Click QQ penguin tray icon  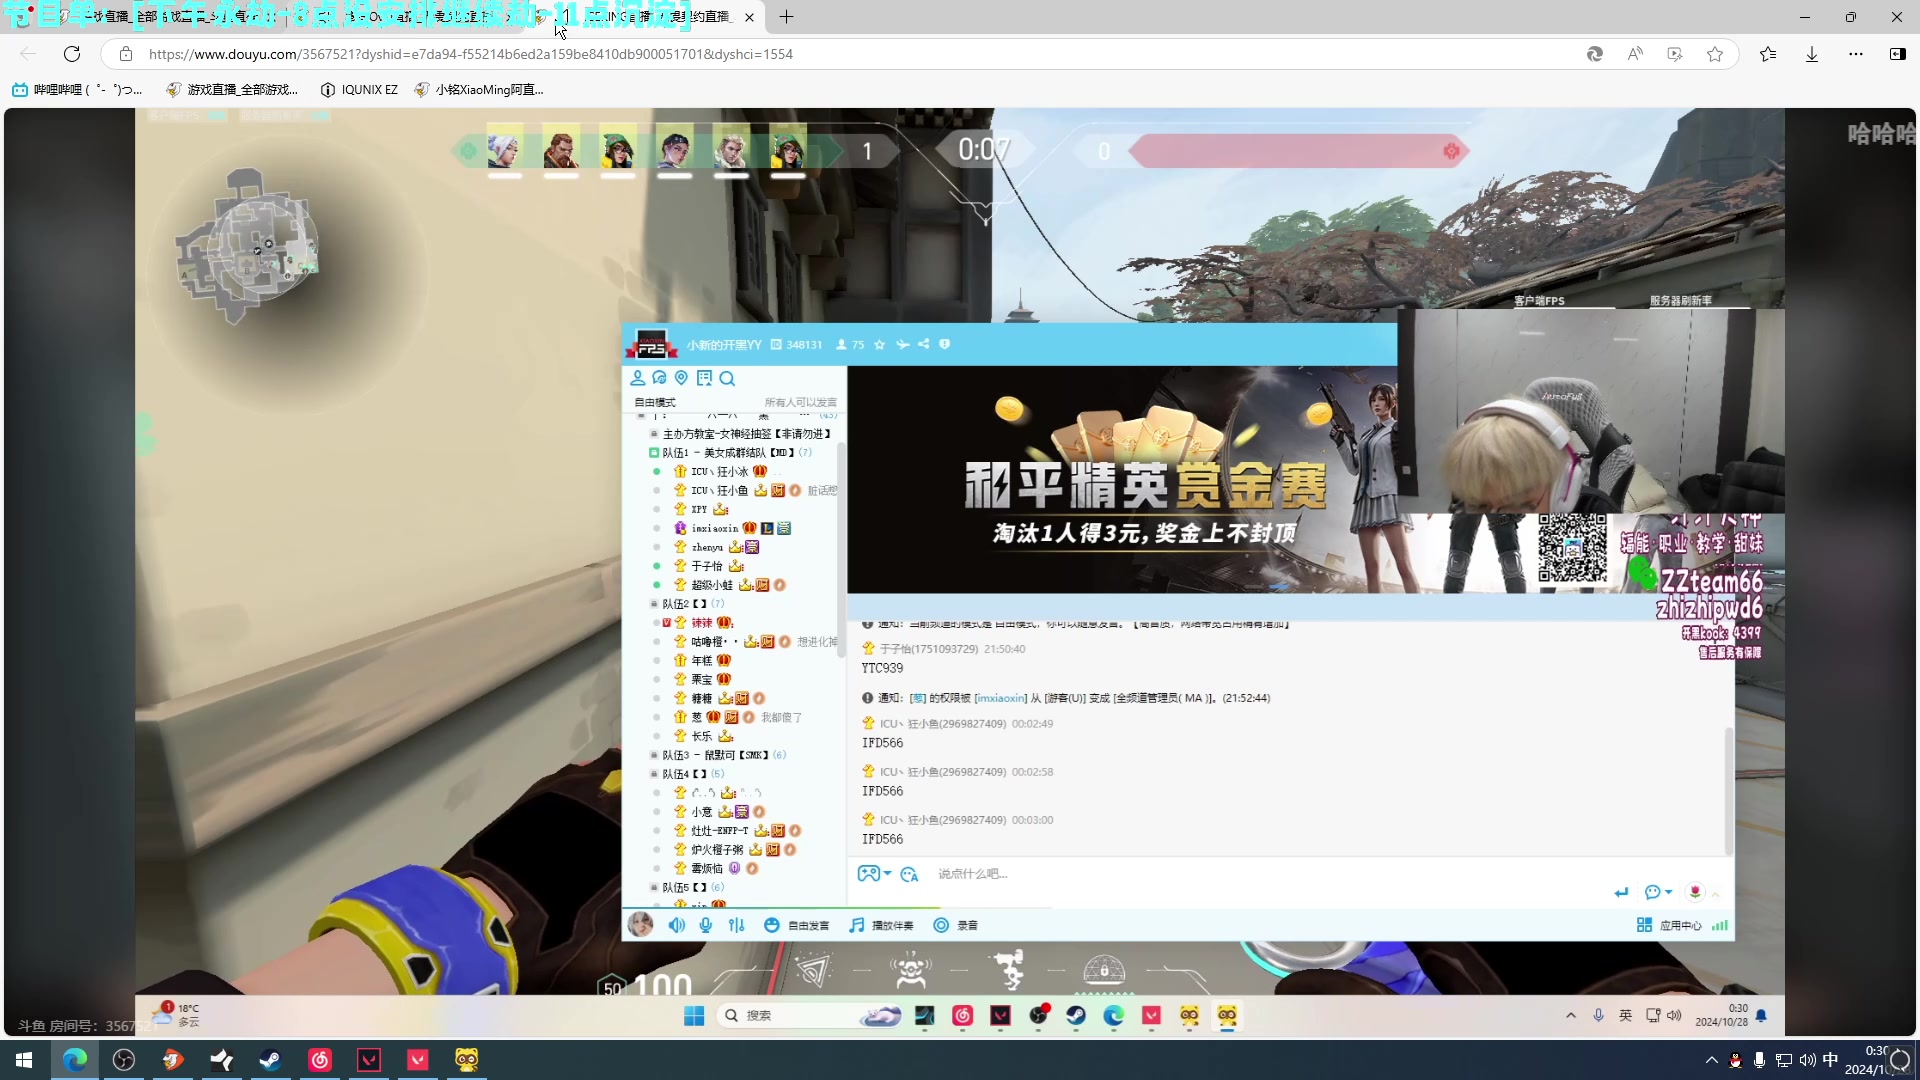(1735, 1060)
